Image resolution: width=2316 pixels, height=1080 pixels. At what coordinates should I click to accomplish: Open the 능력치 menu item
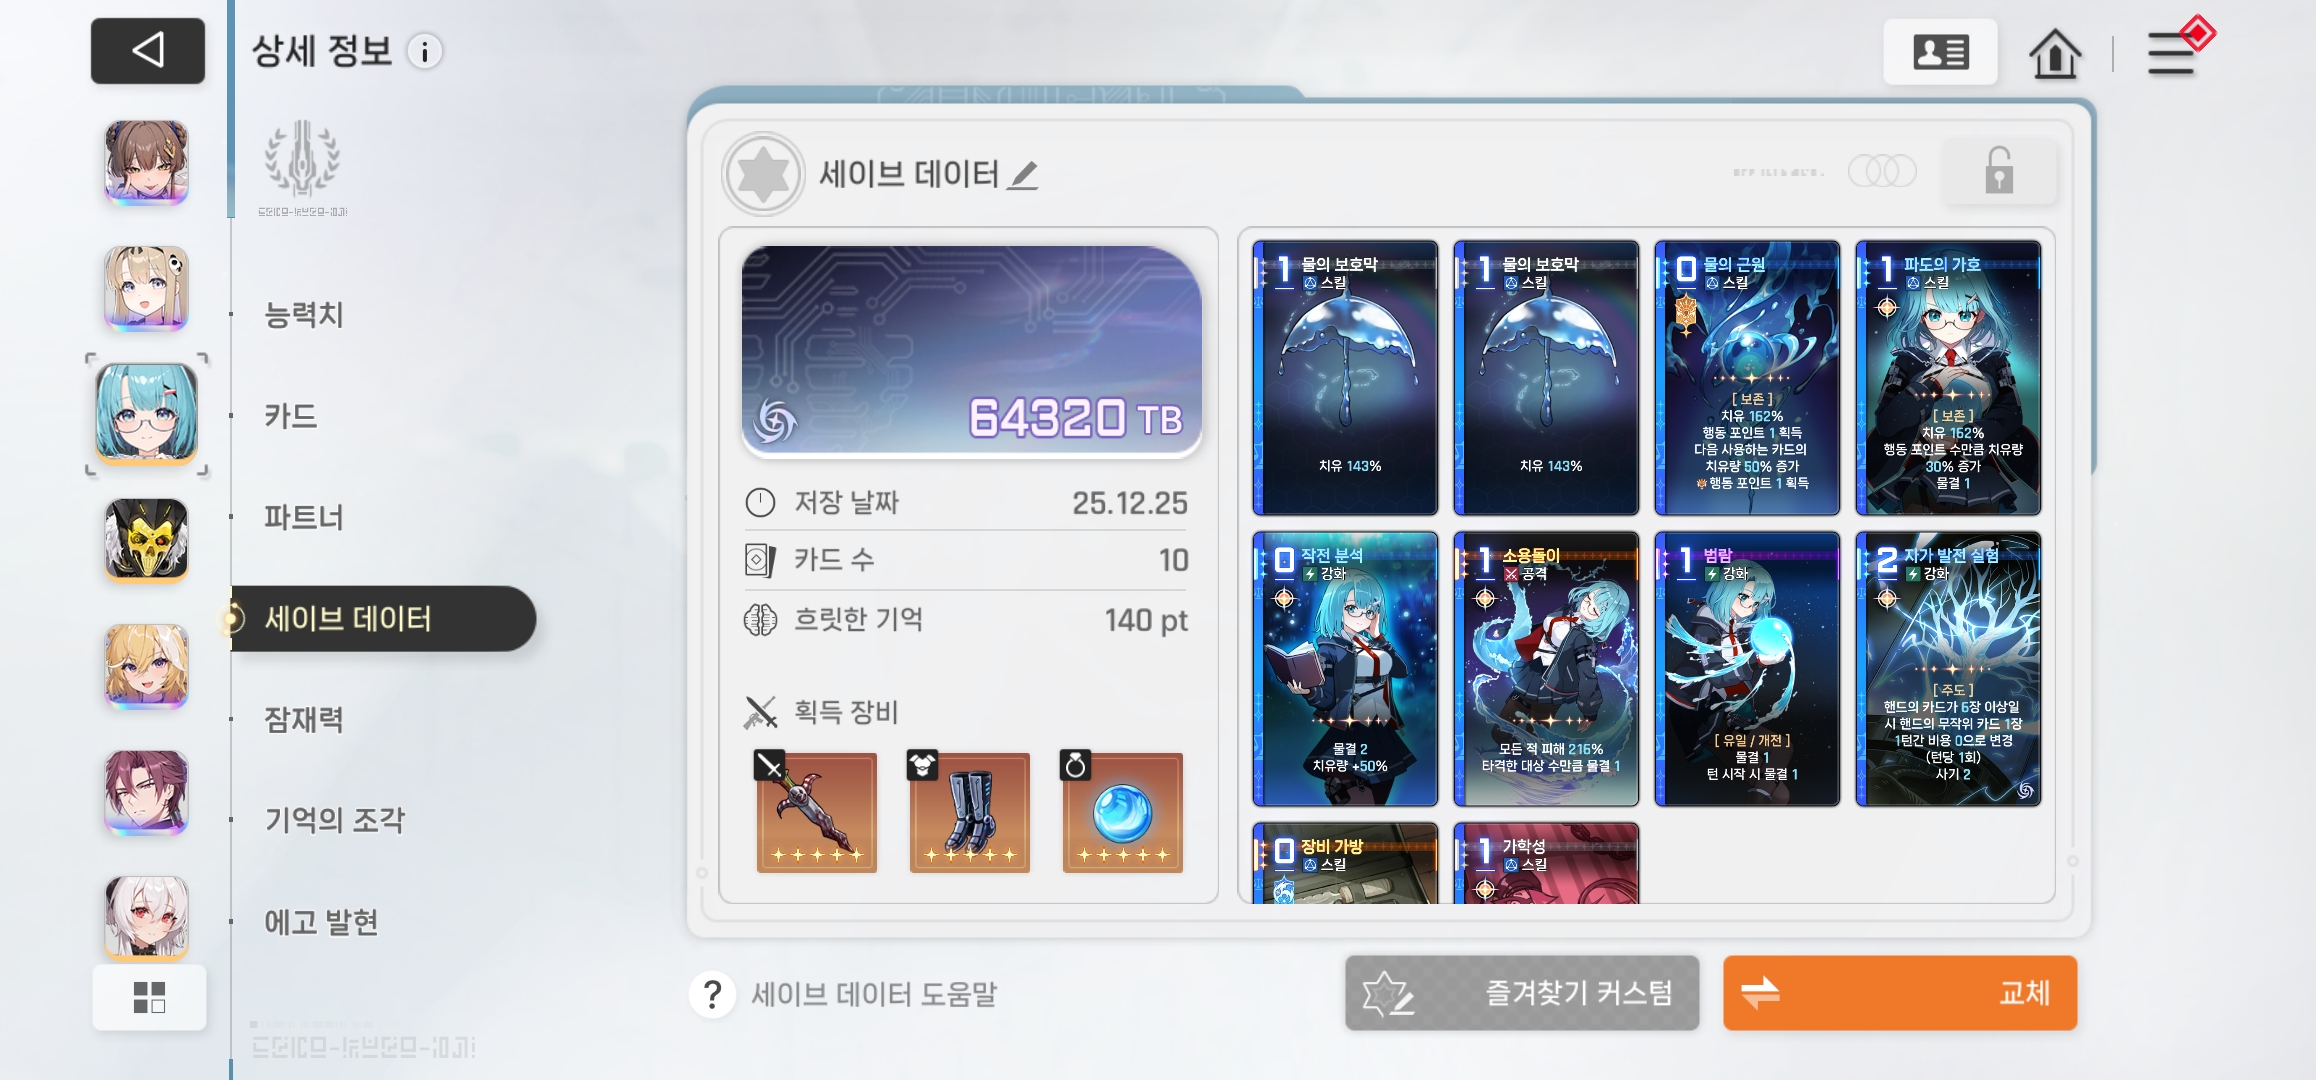(x=304, y=315)
